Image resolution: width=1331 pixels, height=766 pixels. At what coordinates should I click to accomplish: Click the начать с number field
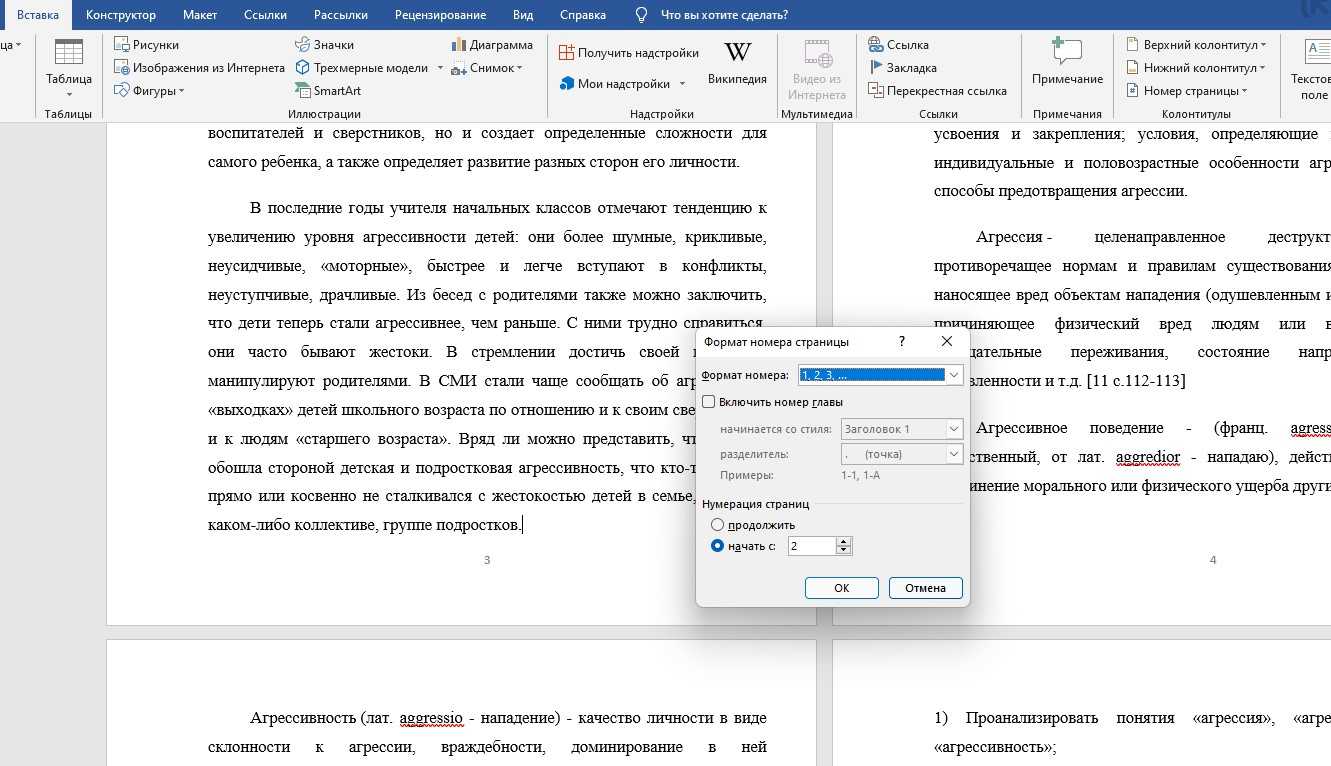811,546
